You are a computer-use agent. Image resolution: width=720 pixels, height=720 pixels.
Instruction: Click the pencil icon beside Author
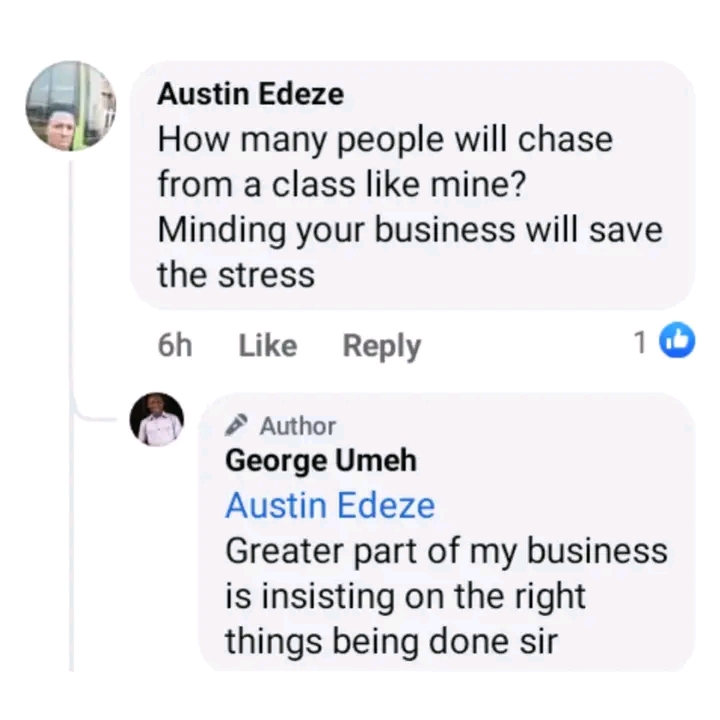pyautogui.click(x=237, y=426)
